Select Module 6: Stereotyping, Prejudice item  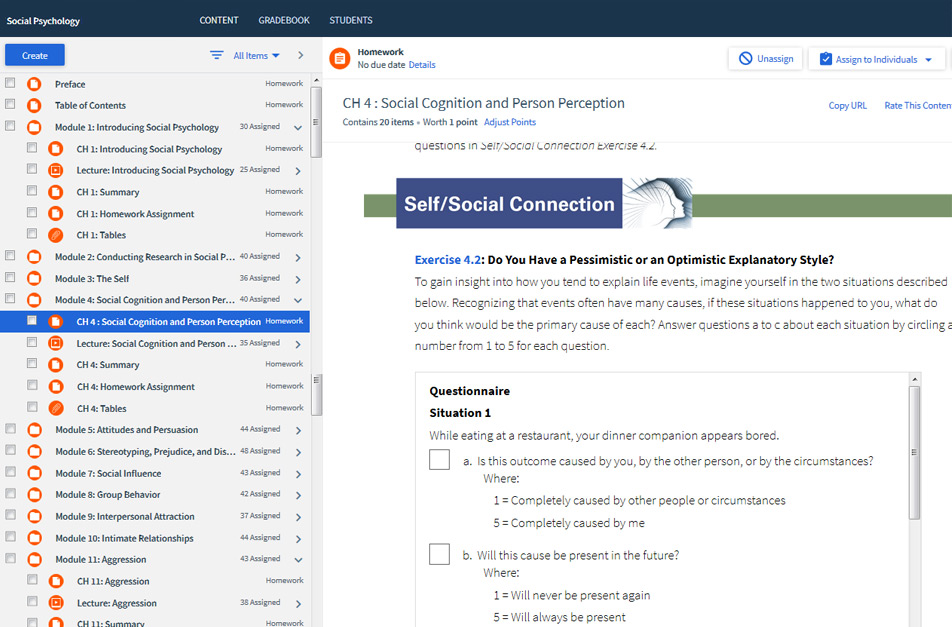145,452
